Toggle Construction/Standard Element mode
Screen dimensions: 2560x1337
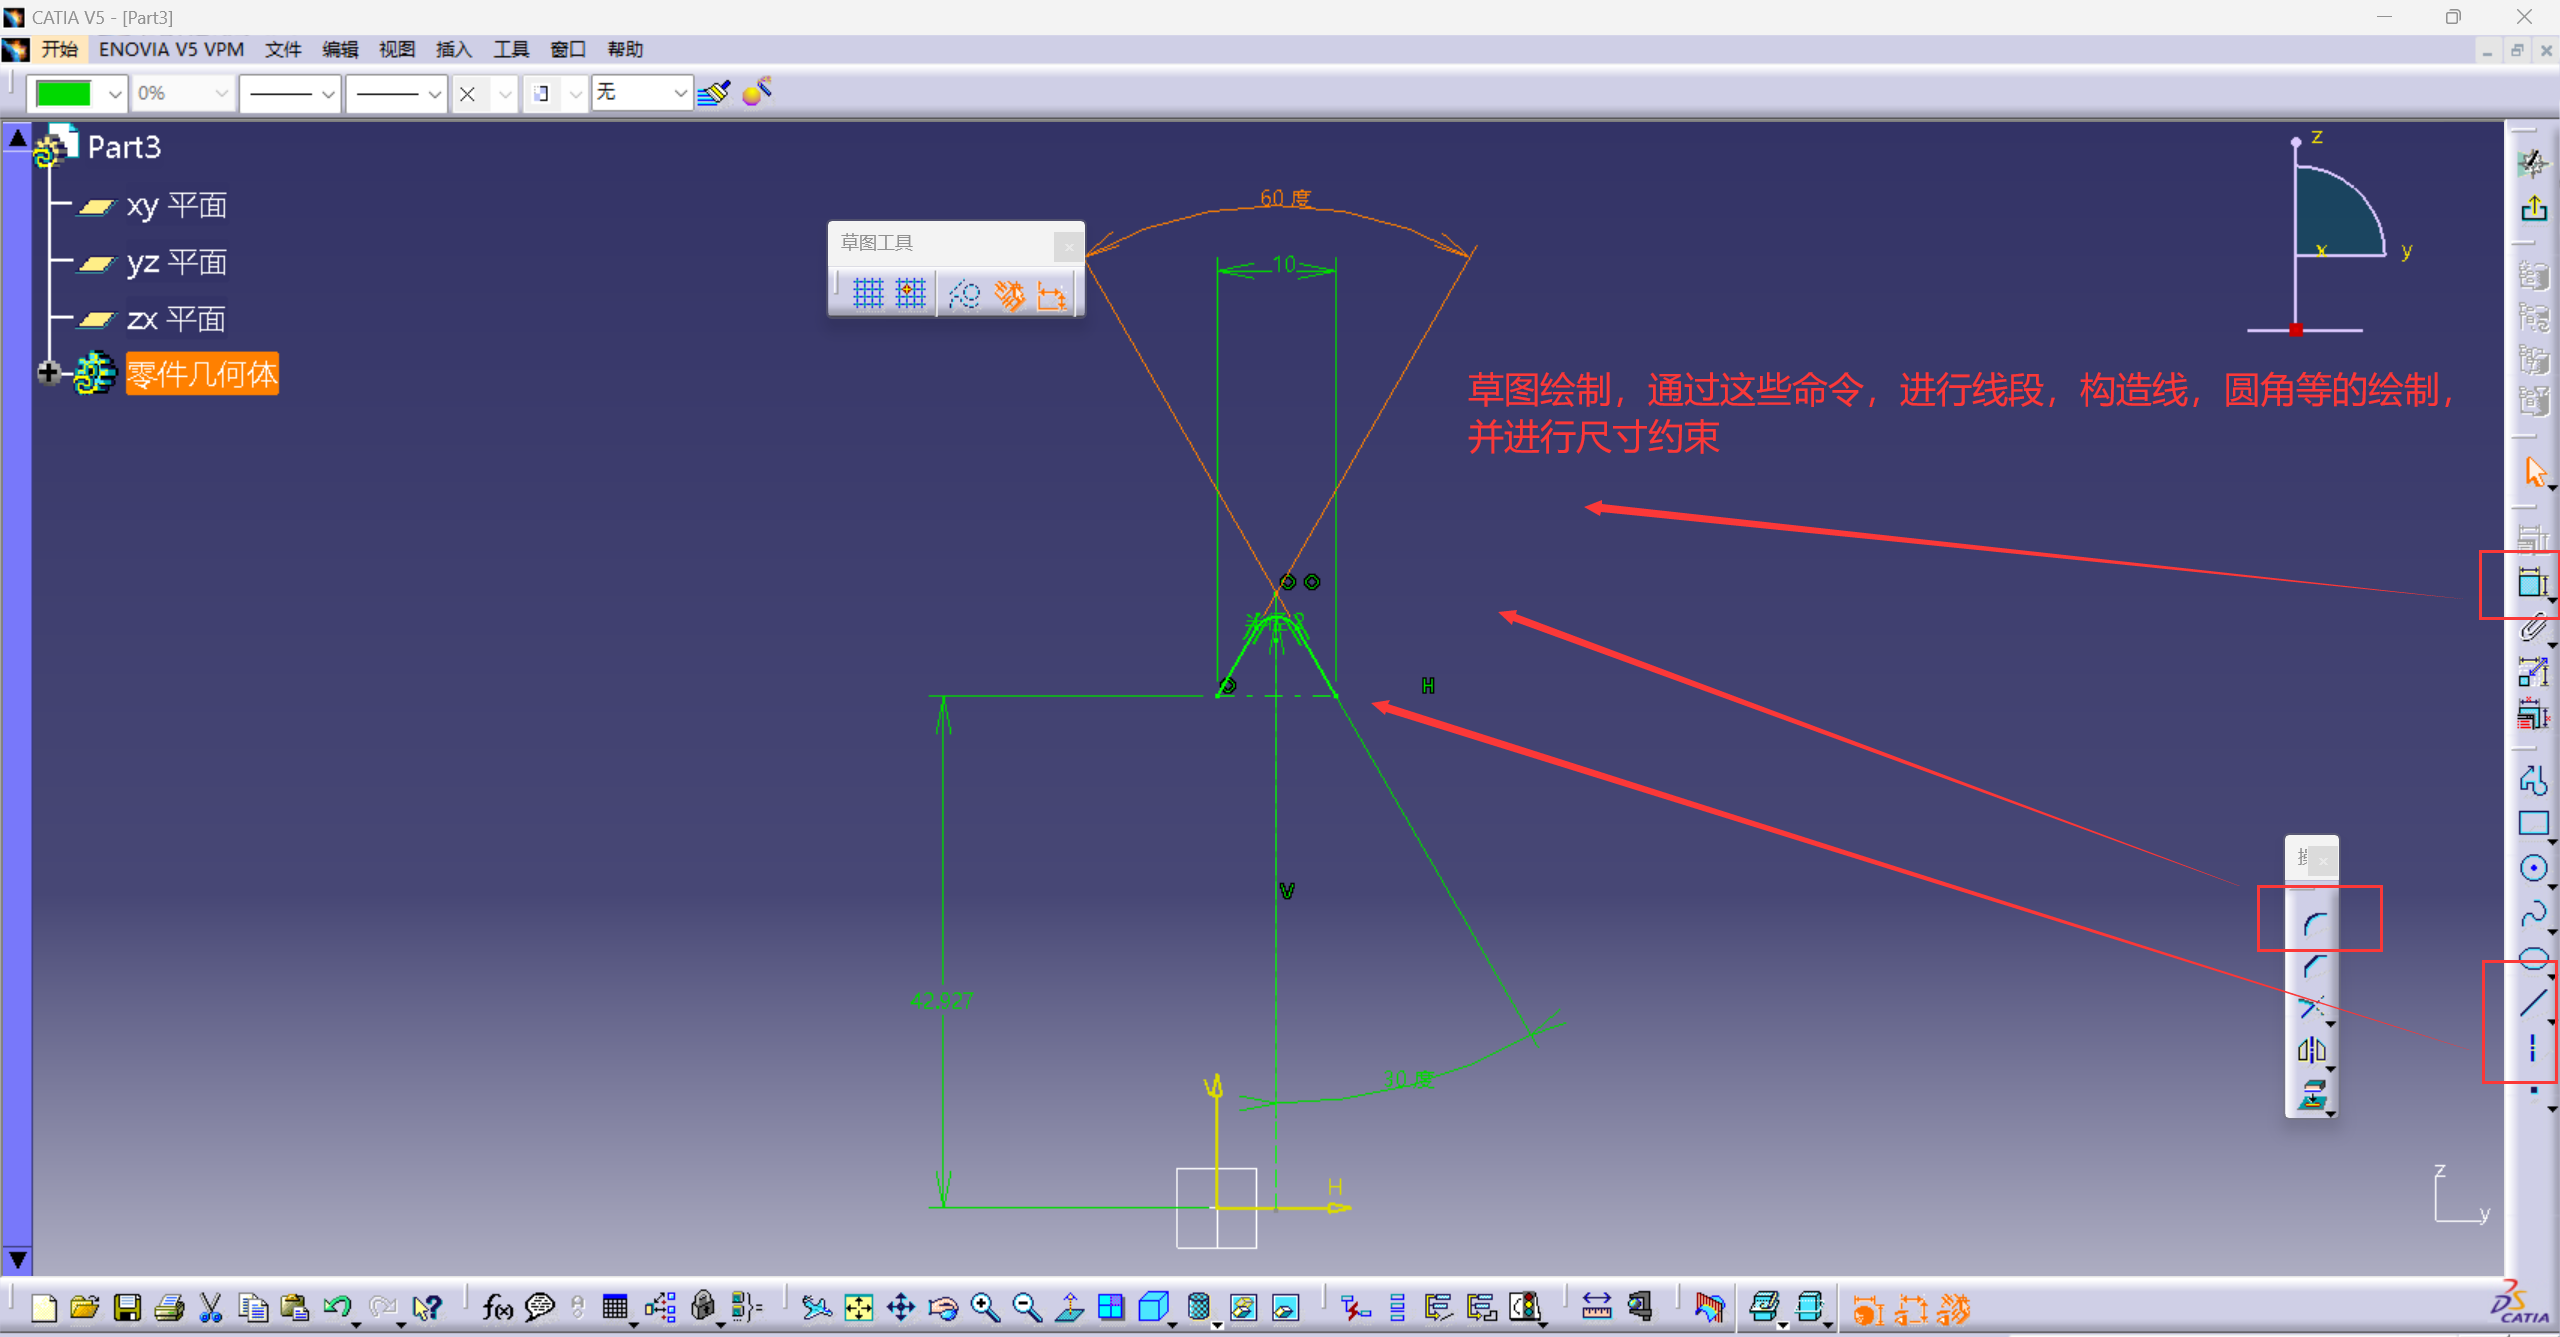pos(964,294)
